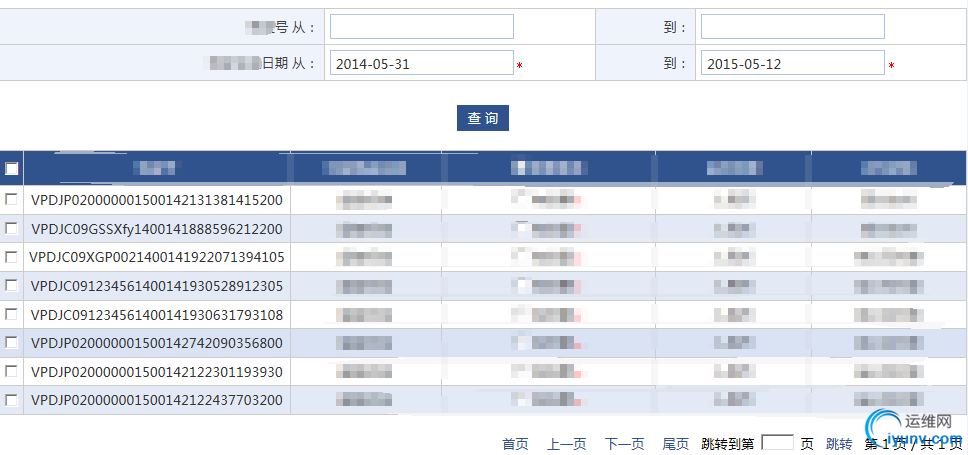Select text VPDJP020000001500142122437703200
968x455 pixels.
click(x=157, y=400)
